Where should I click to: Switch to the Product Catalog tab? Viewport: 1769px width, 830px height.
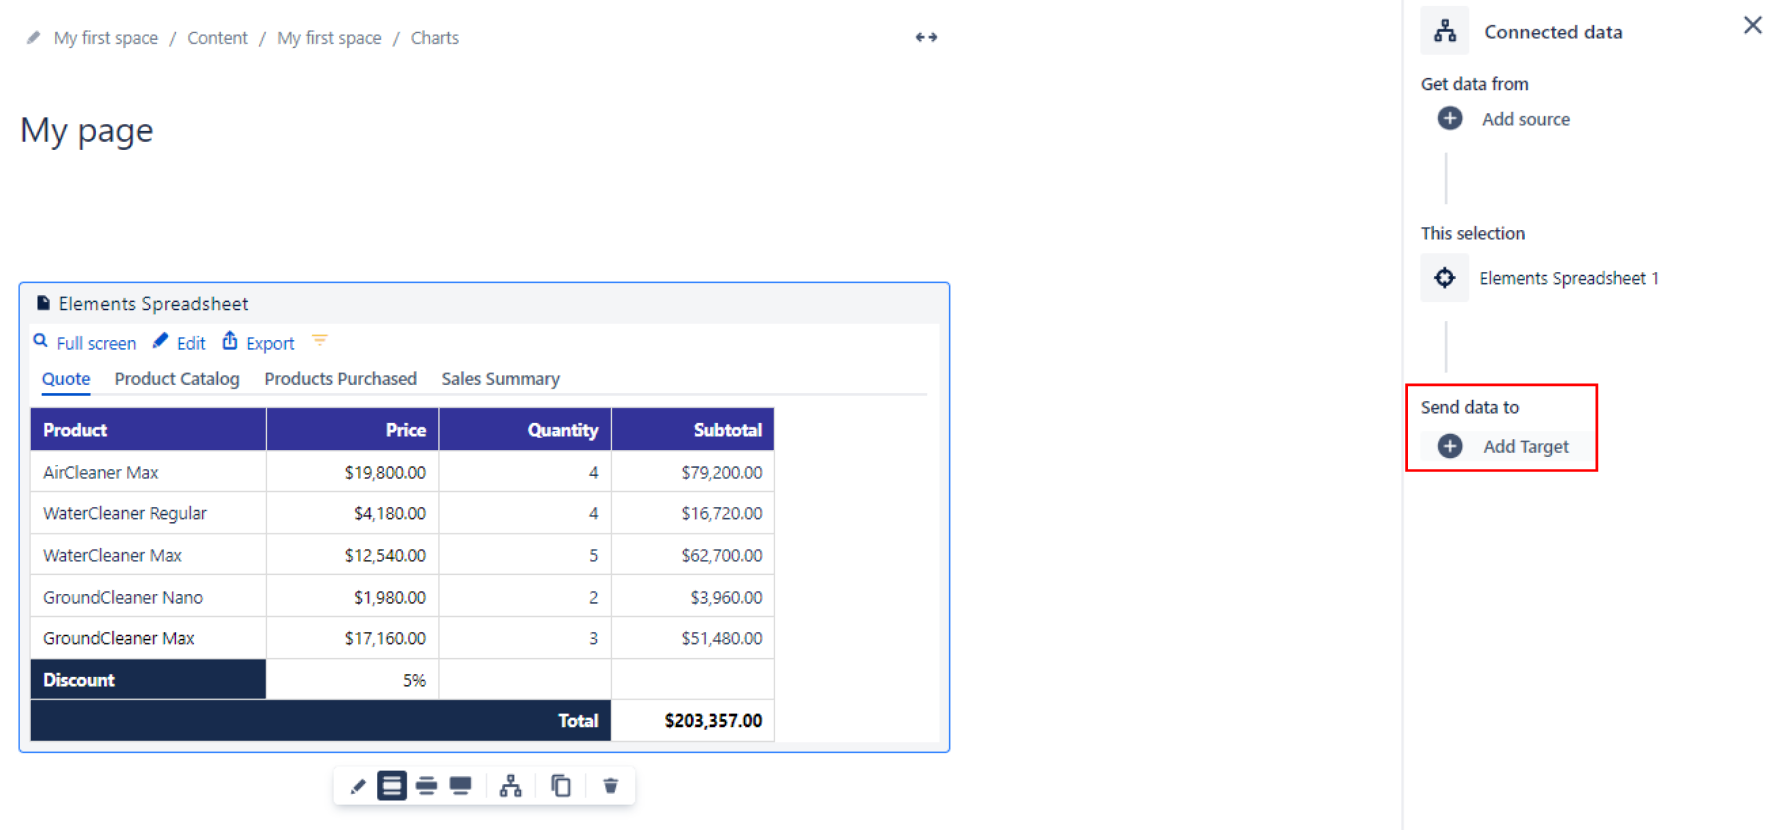tap(177, 379)
